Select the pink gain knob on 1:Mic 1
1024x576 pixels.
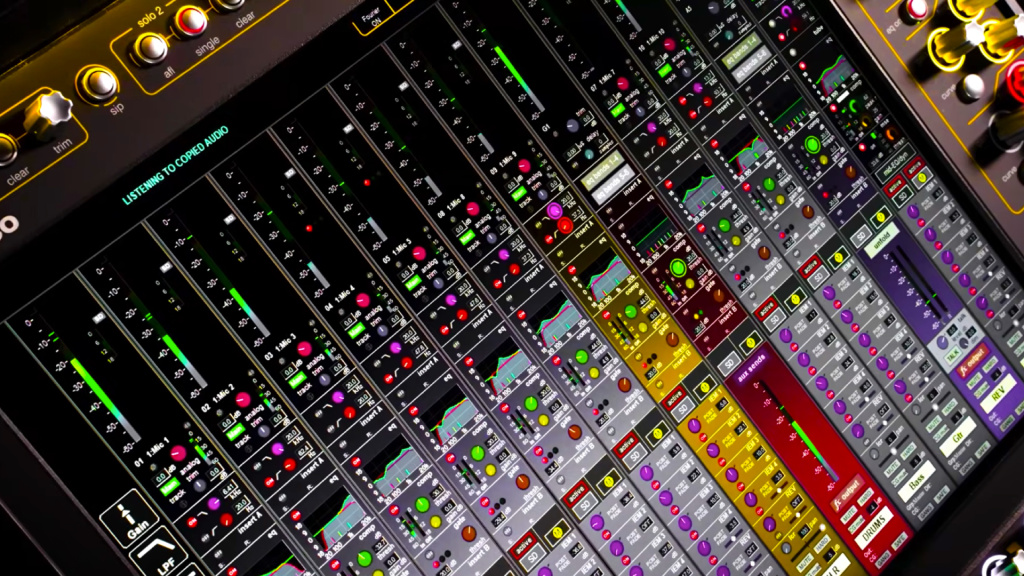(178, 453)
